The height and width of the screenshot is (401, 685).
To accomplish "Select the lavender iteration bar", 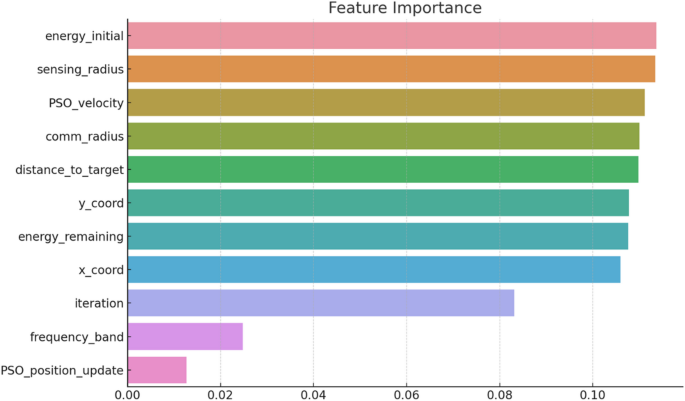I will [321, 303].
